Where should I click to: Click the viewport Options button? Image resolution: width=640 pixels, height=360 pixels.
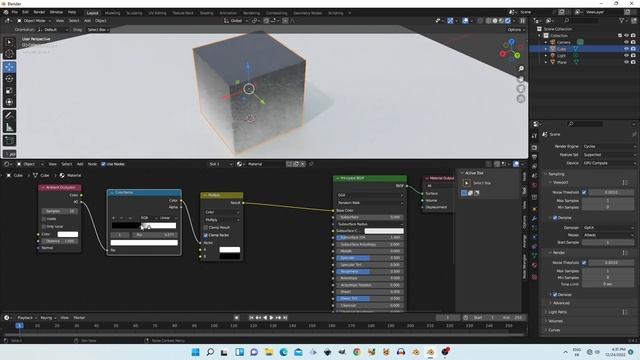pos(515,30)
